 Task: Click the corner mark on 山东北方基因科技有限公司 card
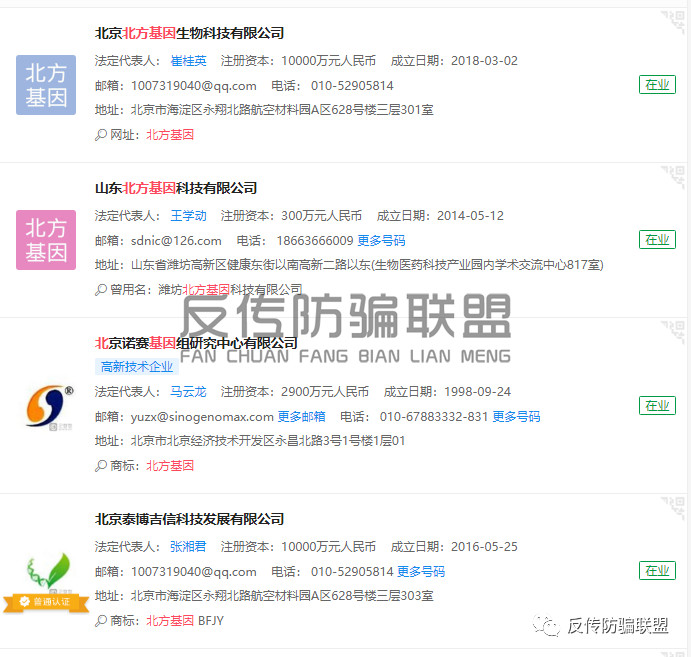pos(673,177)
